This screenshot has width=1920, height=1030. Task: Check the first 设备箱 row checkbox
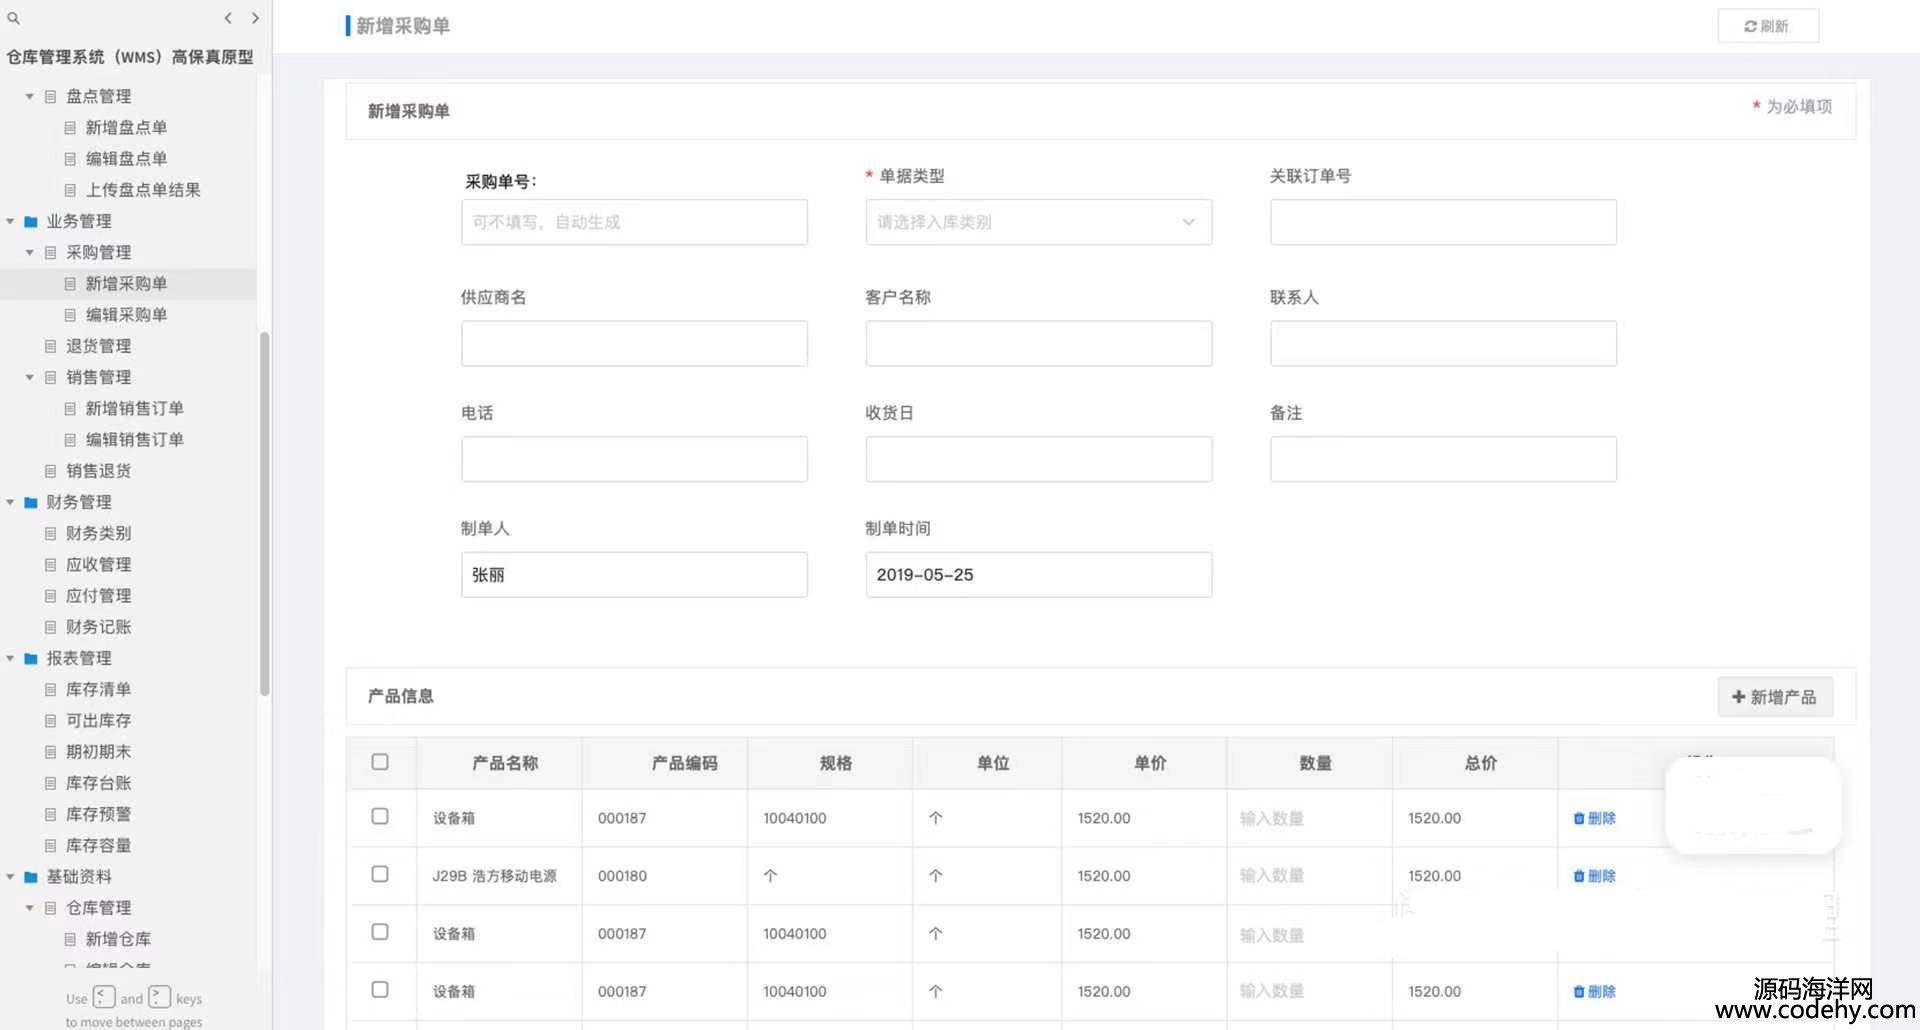(x=380, y=816)
